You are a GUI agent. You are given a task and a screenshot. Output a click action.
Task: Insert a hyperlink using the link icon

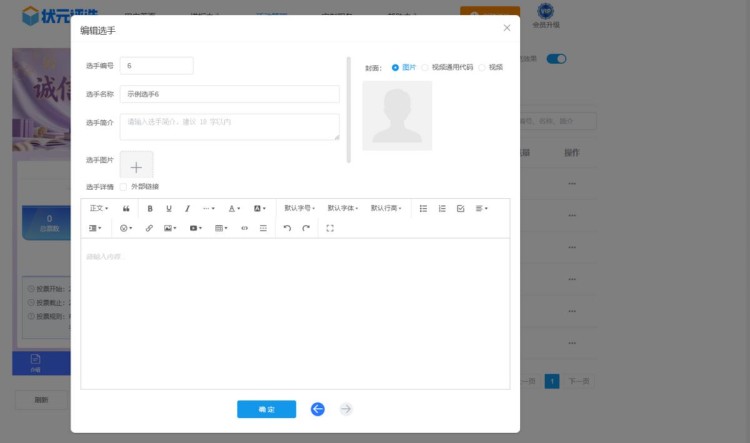(149, 228)
